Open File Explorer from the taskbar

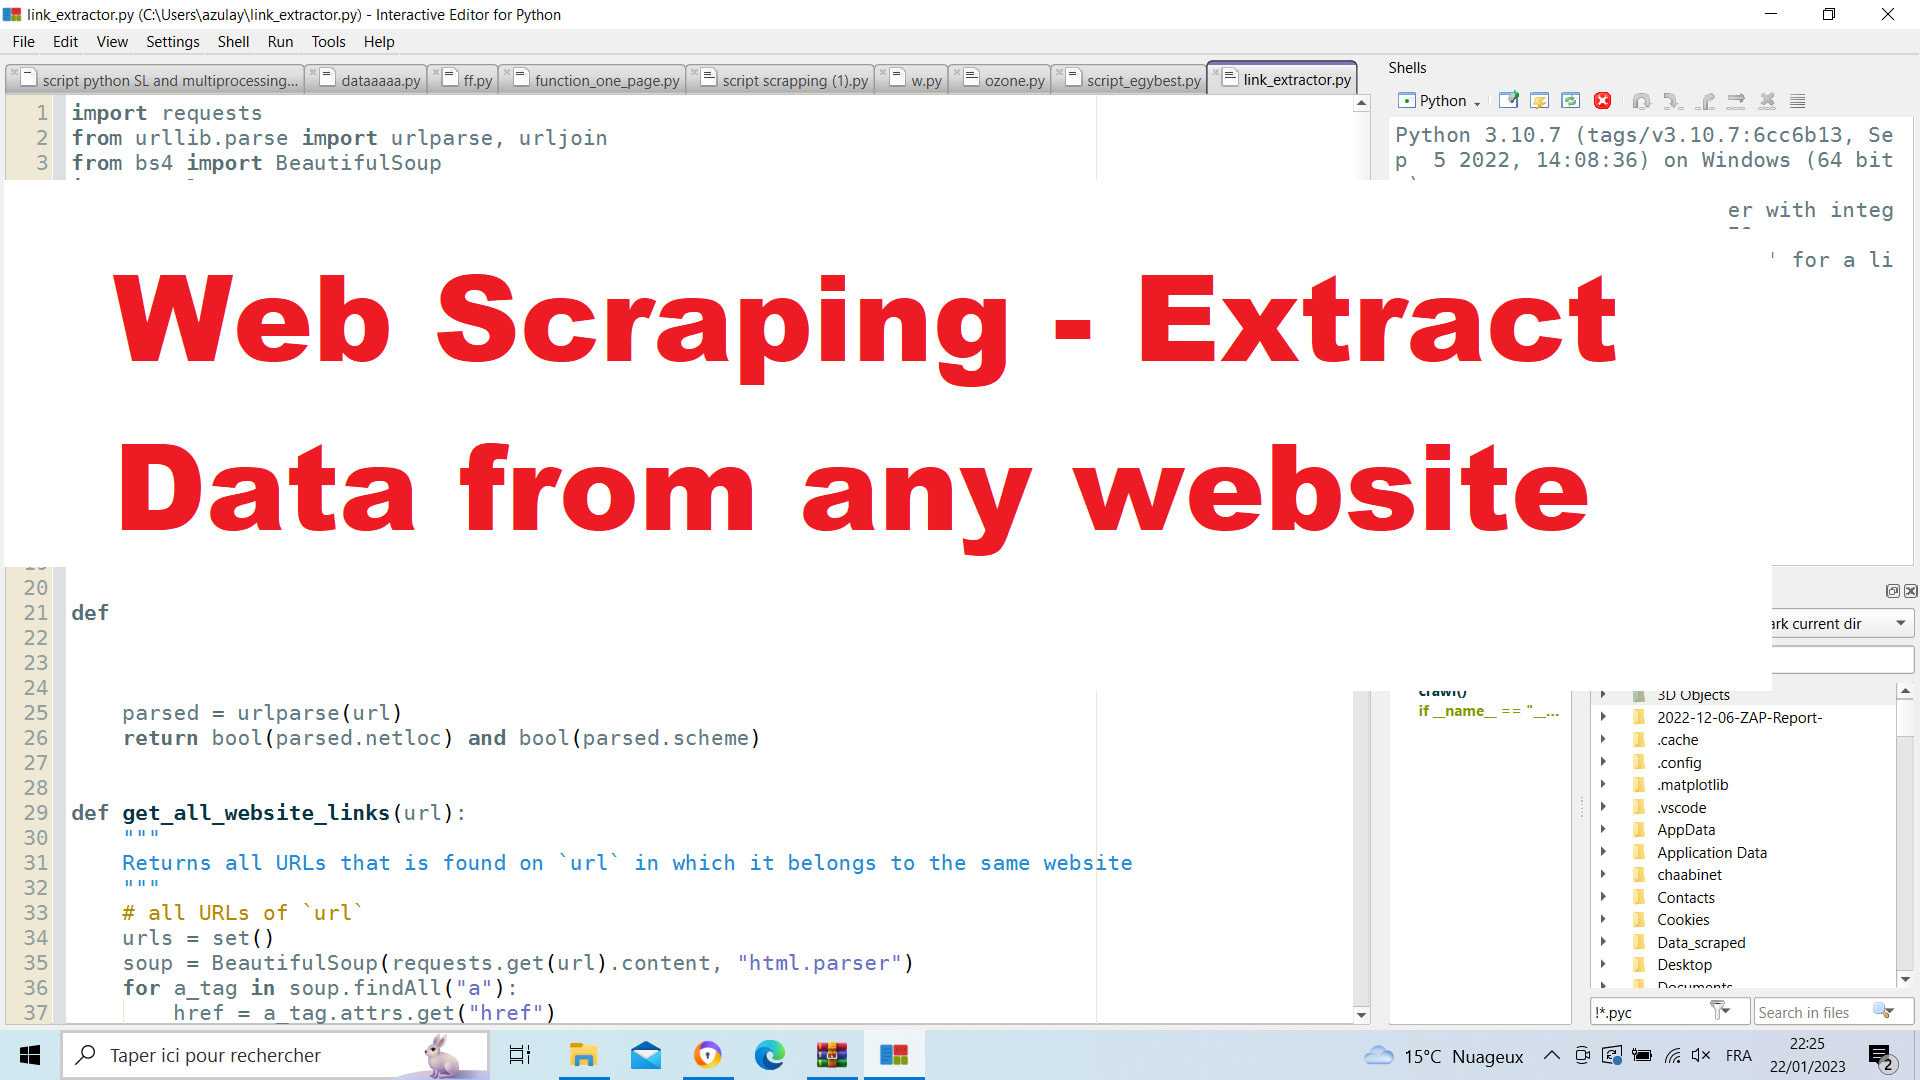(x=583, y=1055)
